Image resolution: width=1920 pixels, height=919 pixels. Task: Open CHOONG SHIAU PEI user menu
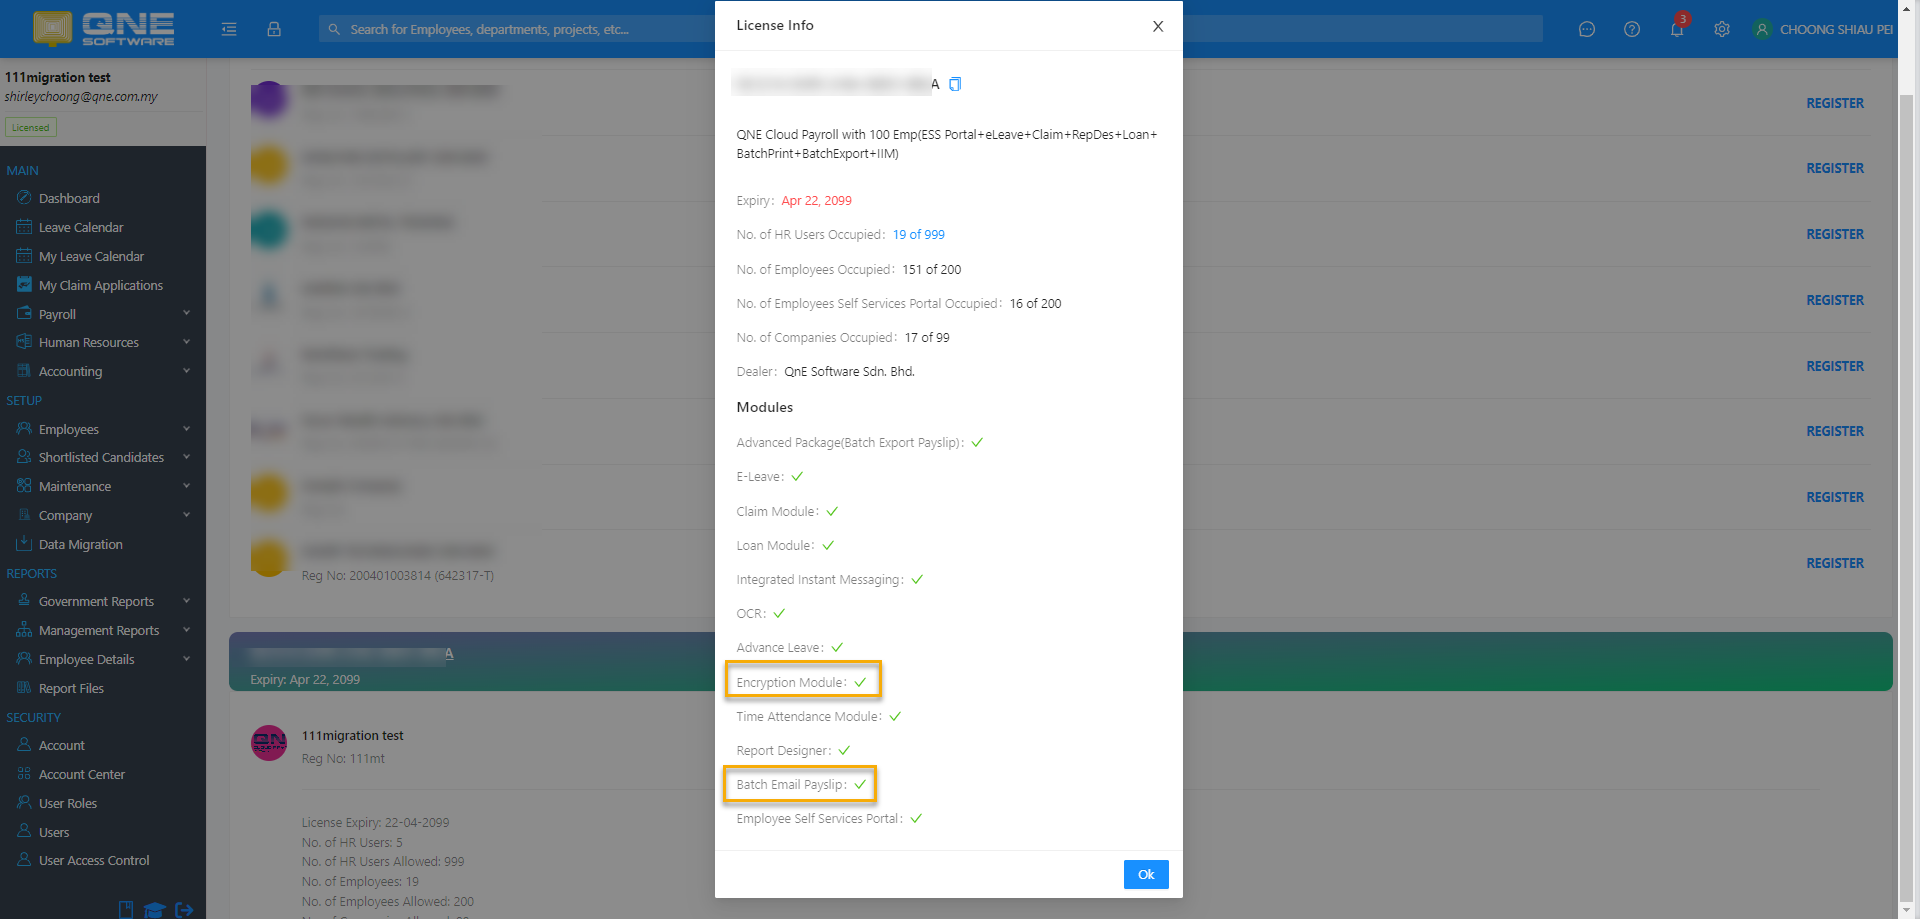coord(1823,29)
